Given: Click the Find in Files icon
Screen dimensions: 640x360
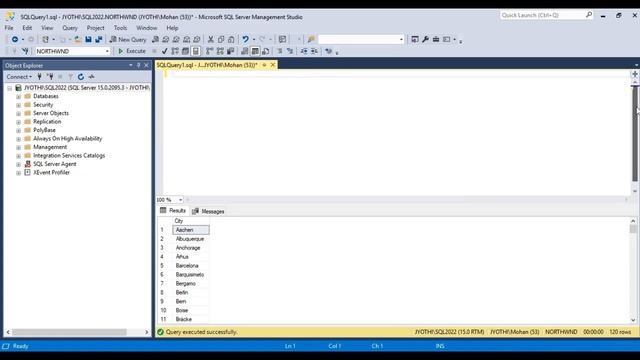Looking at the screenshot, I should pos(311,40).
